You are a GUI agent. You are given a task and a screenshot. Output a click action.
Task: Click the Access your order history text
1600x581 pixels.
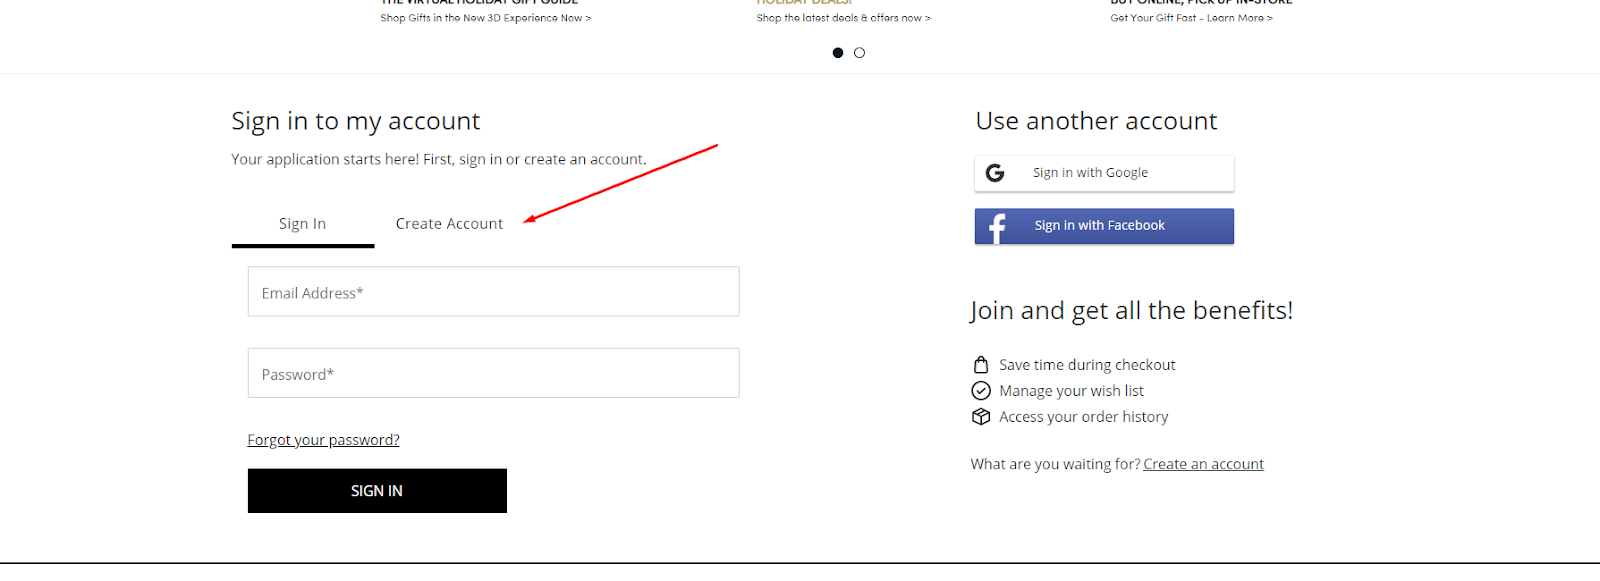(x=1083, y=417)
